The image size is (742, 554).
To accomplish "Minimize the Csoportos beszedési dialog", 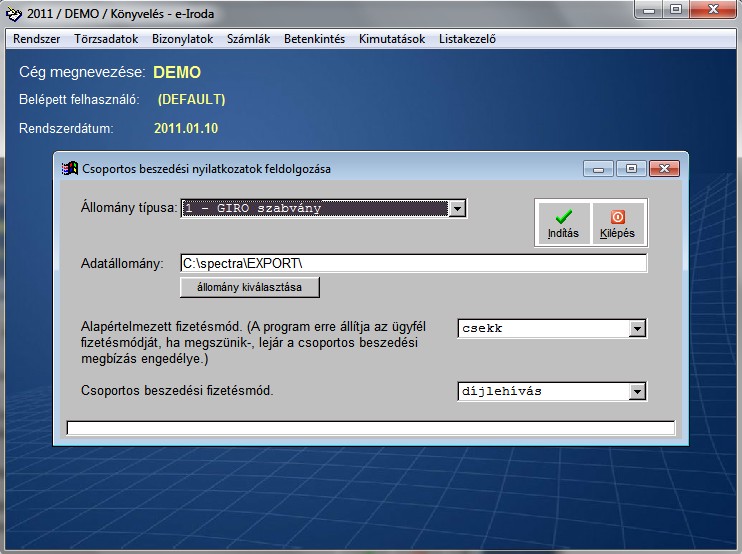I will tap(599, 169).
